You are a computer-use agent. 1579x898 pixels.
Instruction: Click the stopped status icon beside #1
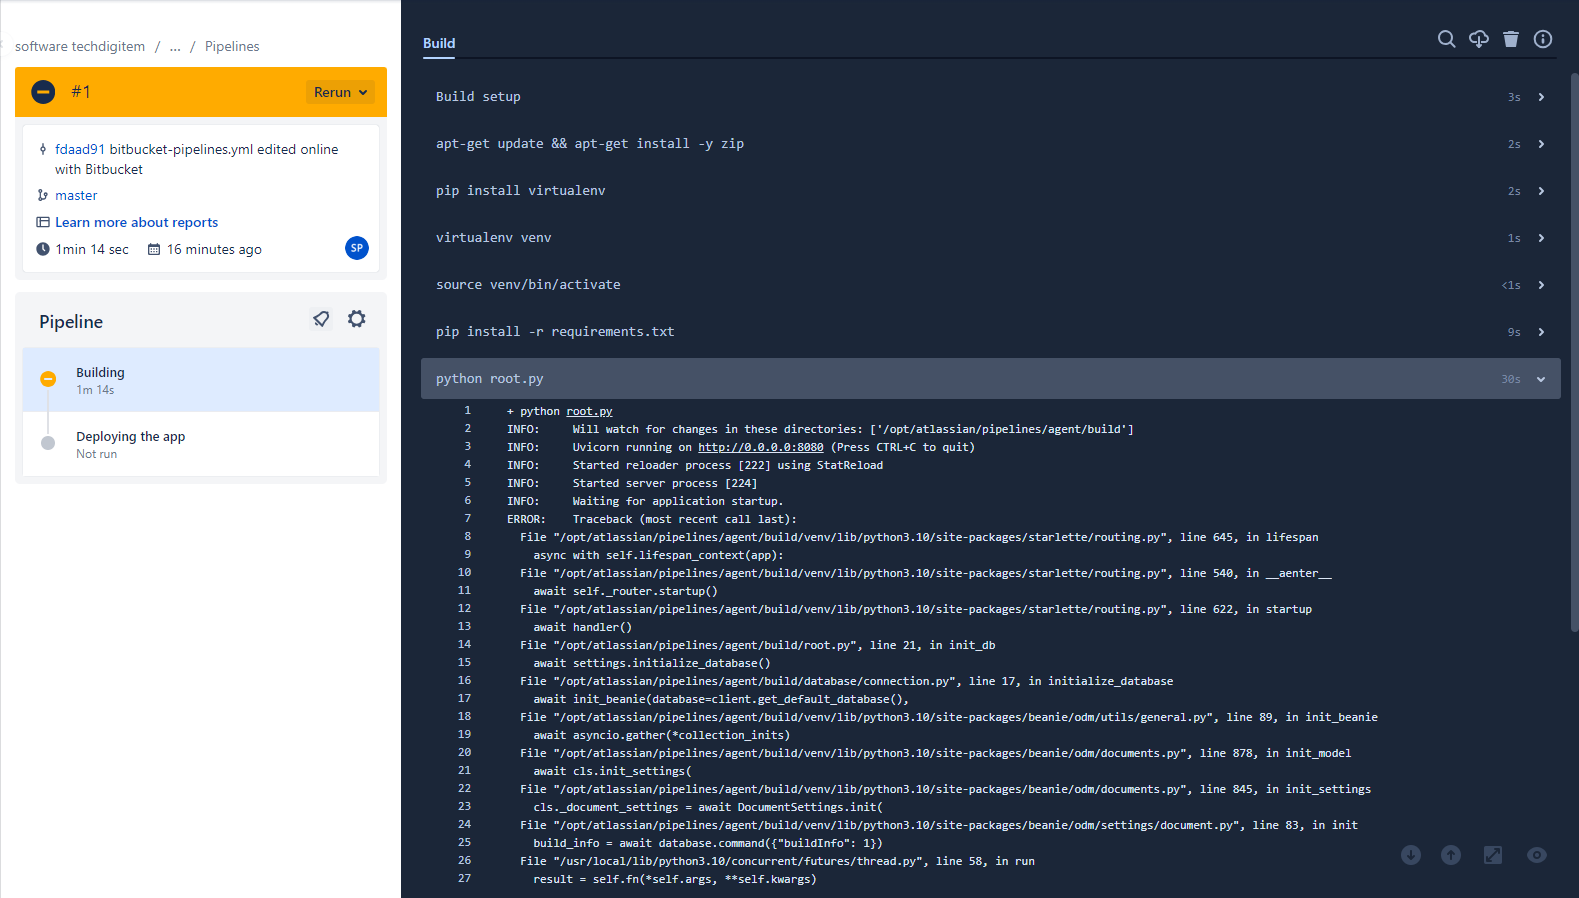[x=43, y=92]
